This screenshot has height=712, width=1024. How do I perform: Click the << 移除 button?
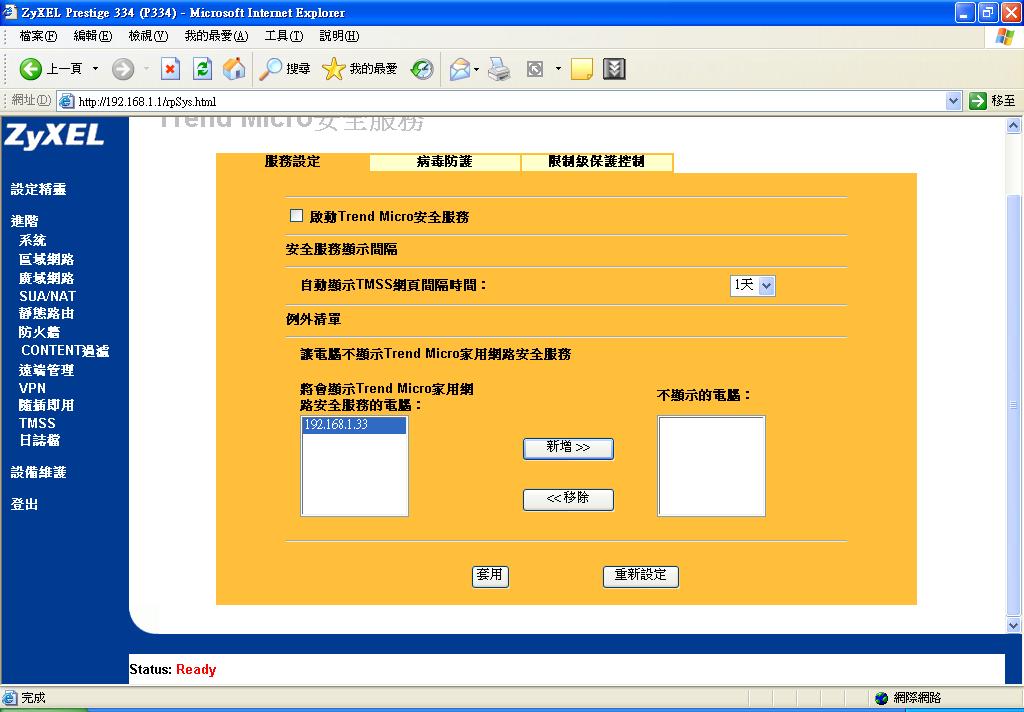click(x=568, y=499)
